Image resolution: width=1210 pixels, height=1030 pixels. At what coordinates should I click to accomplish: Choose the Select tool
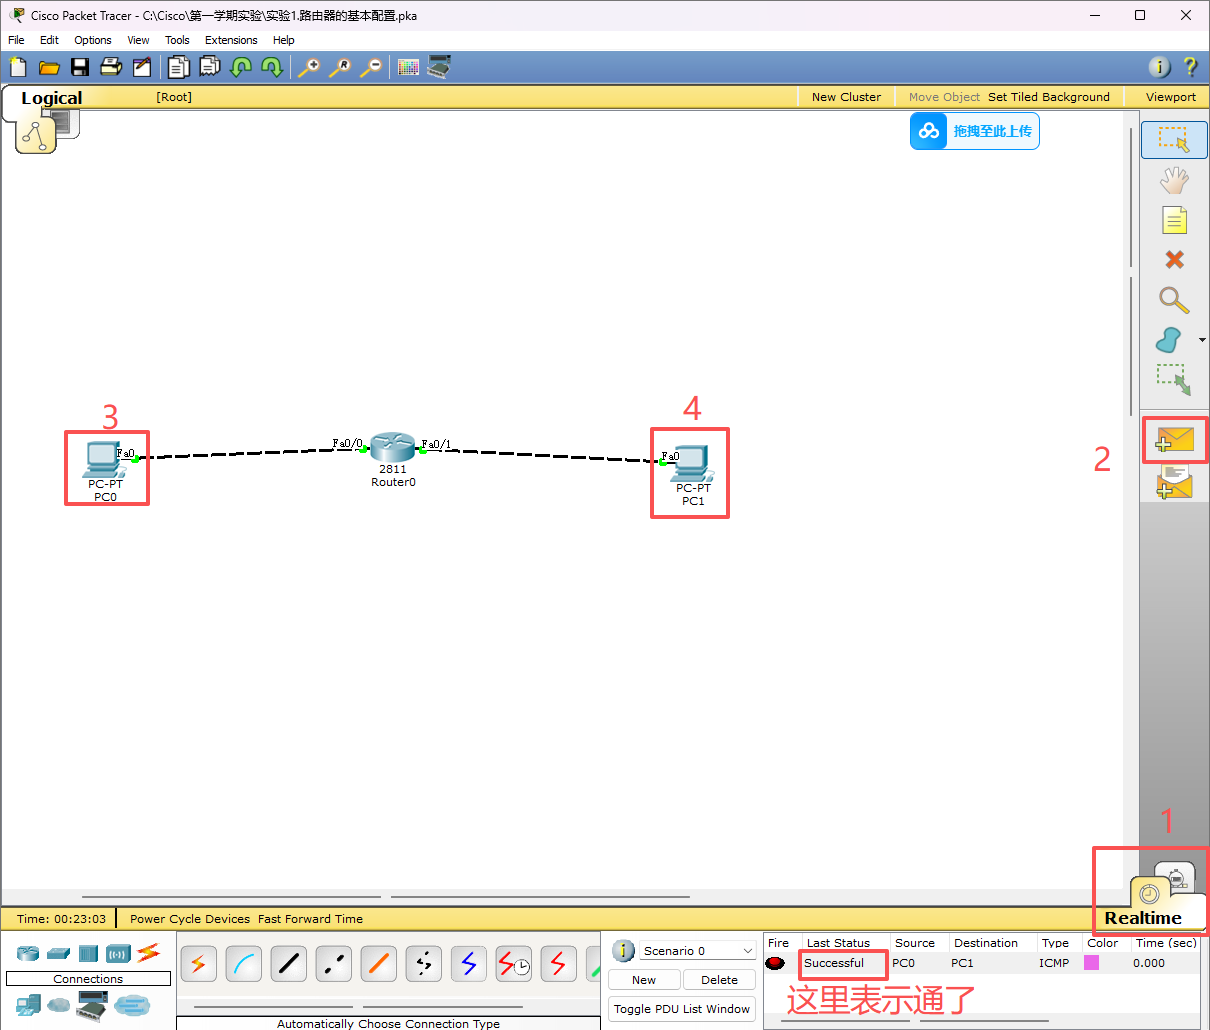(1174, 140)
